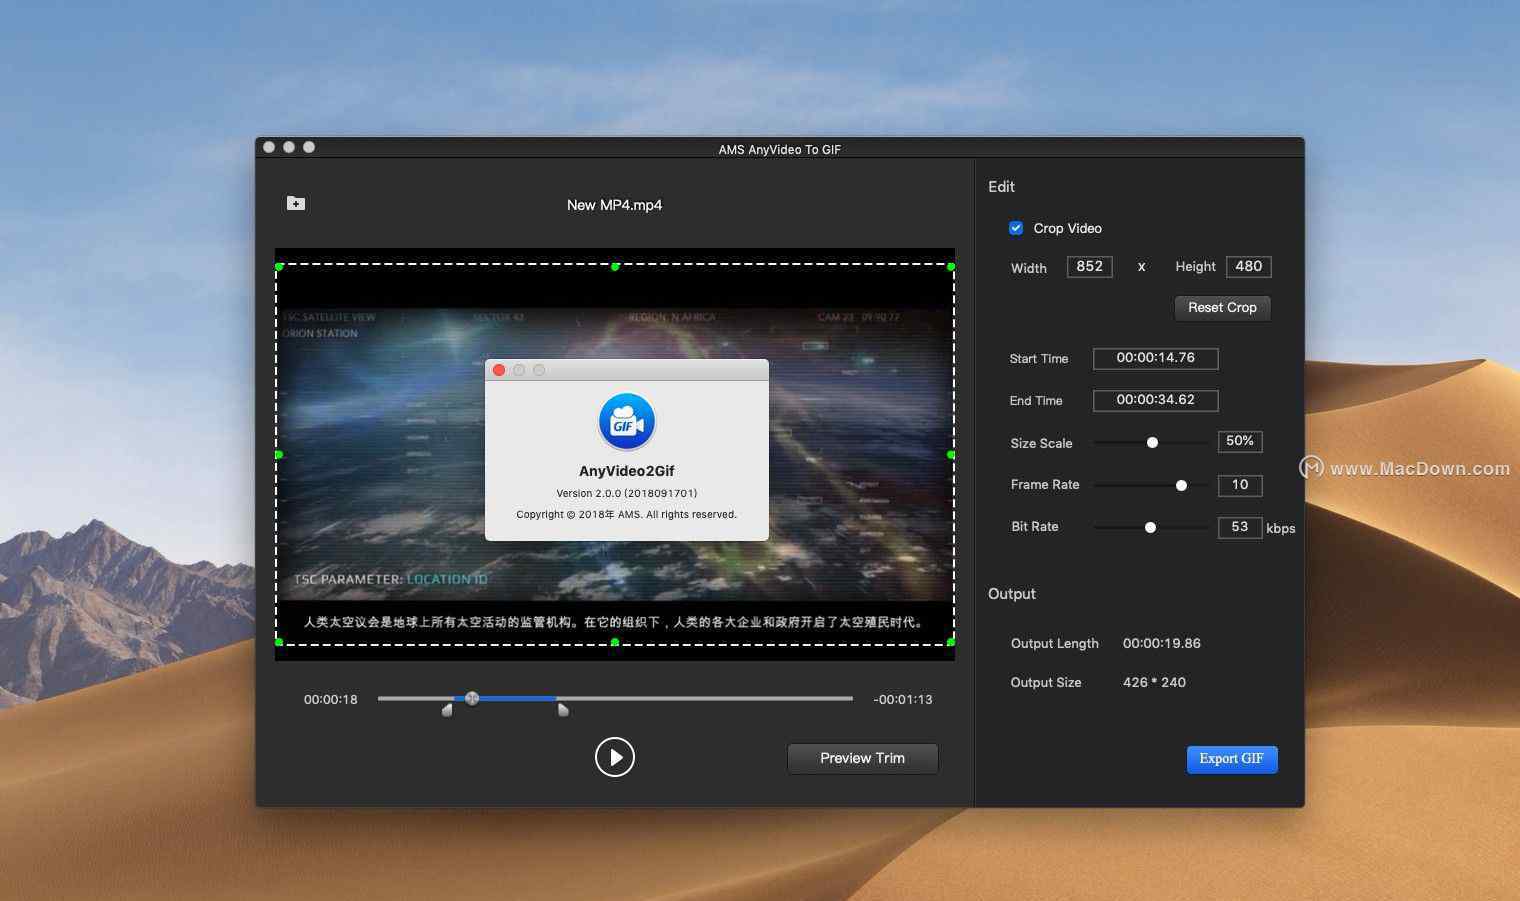The width and height of the screenshot is (1520, 901).
Task: Click the End Time field
Action: pyautogui.click(x=1156, y=400)
